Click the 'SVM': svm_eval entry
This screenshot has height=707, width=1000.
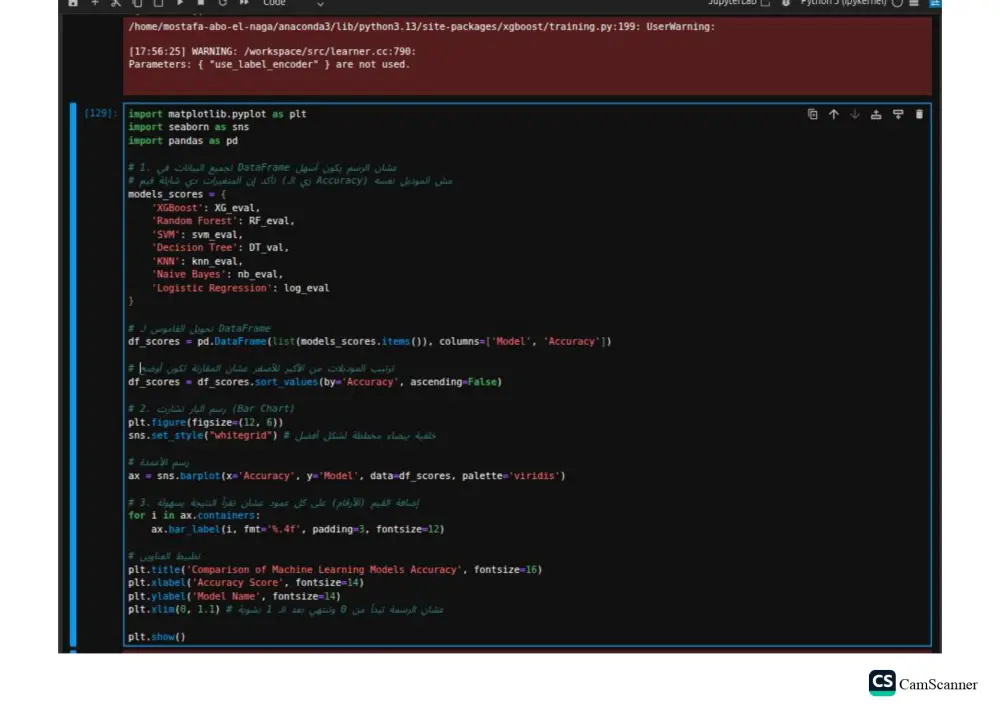pos(197,235)
